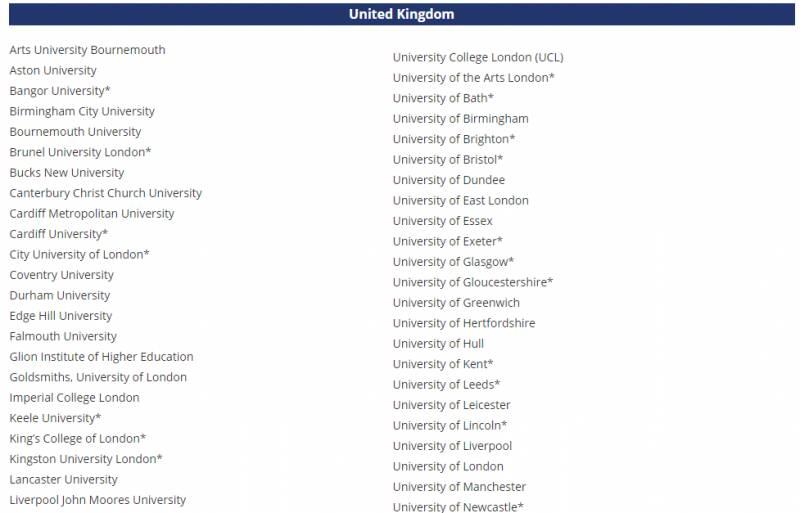This screenshot has width=800, height=513.
Task: Select City University of London
Action: tap(79, 254)
